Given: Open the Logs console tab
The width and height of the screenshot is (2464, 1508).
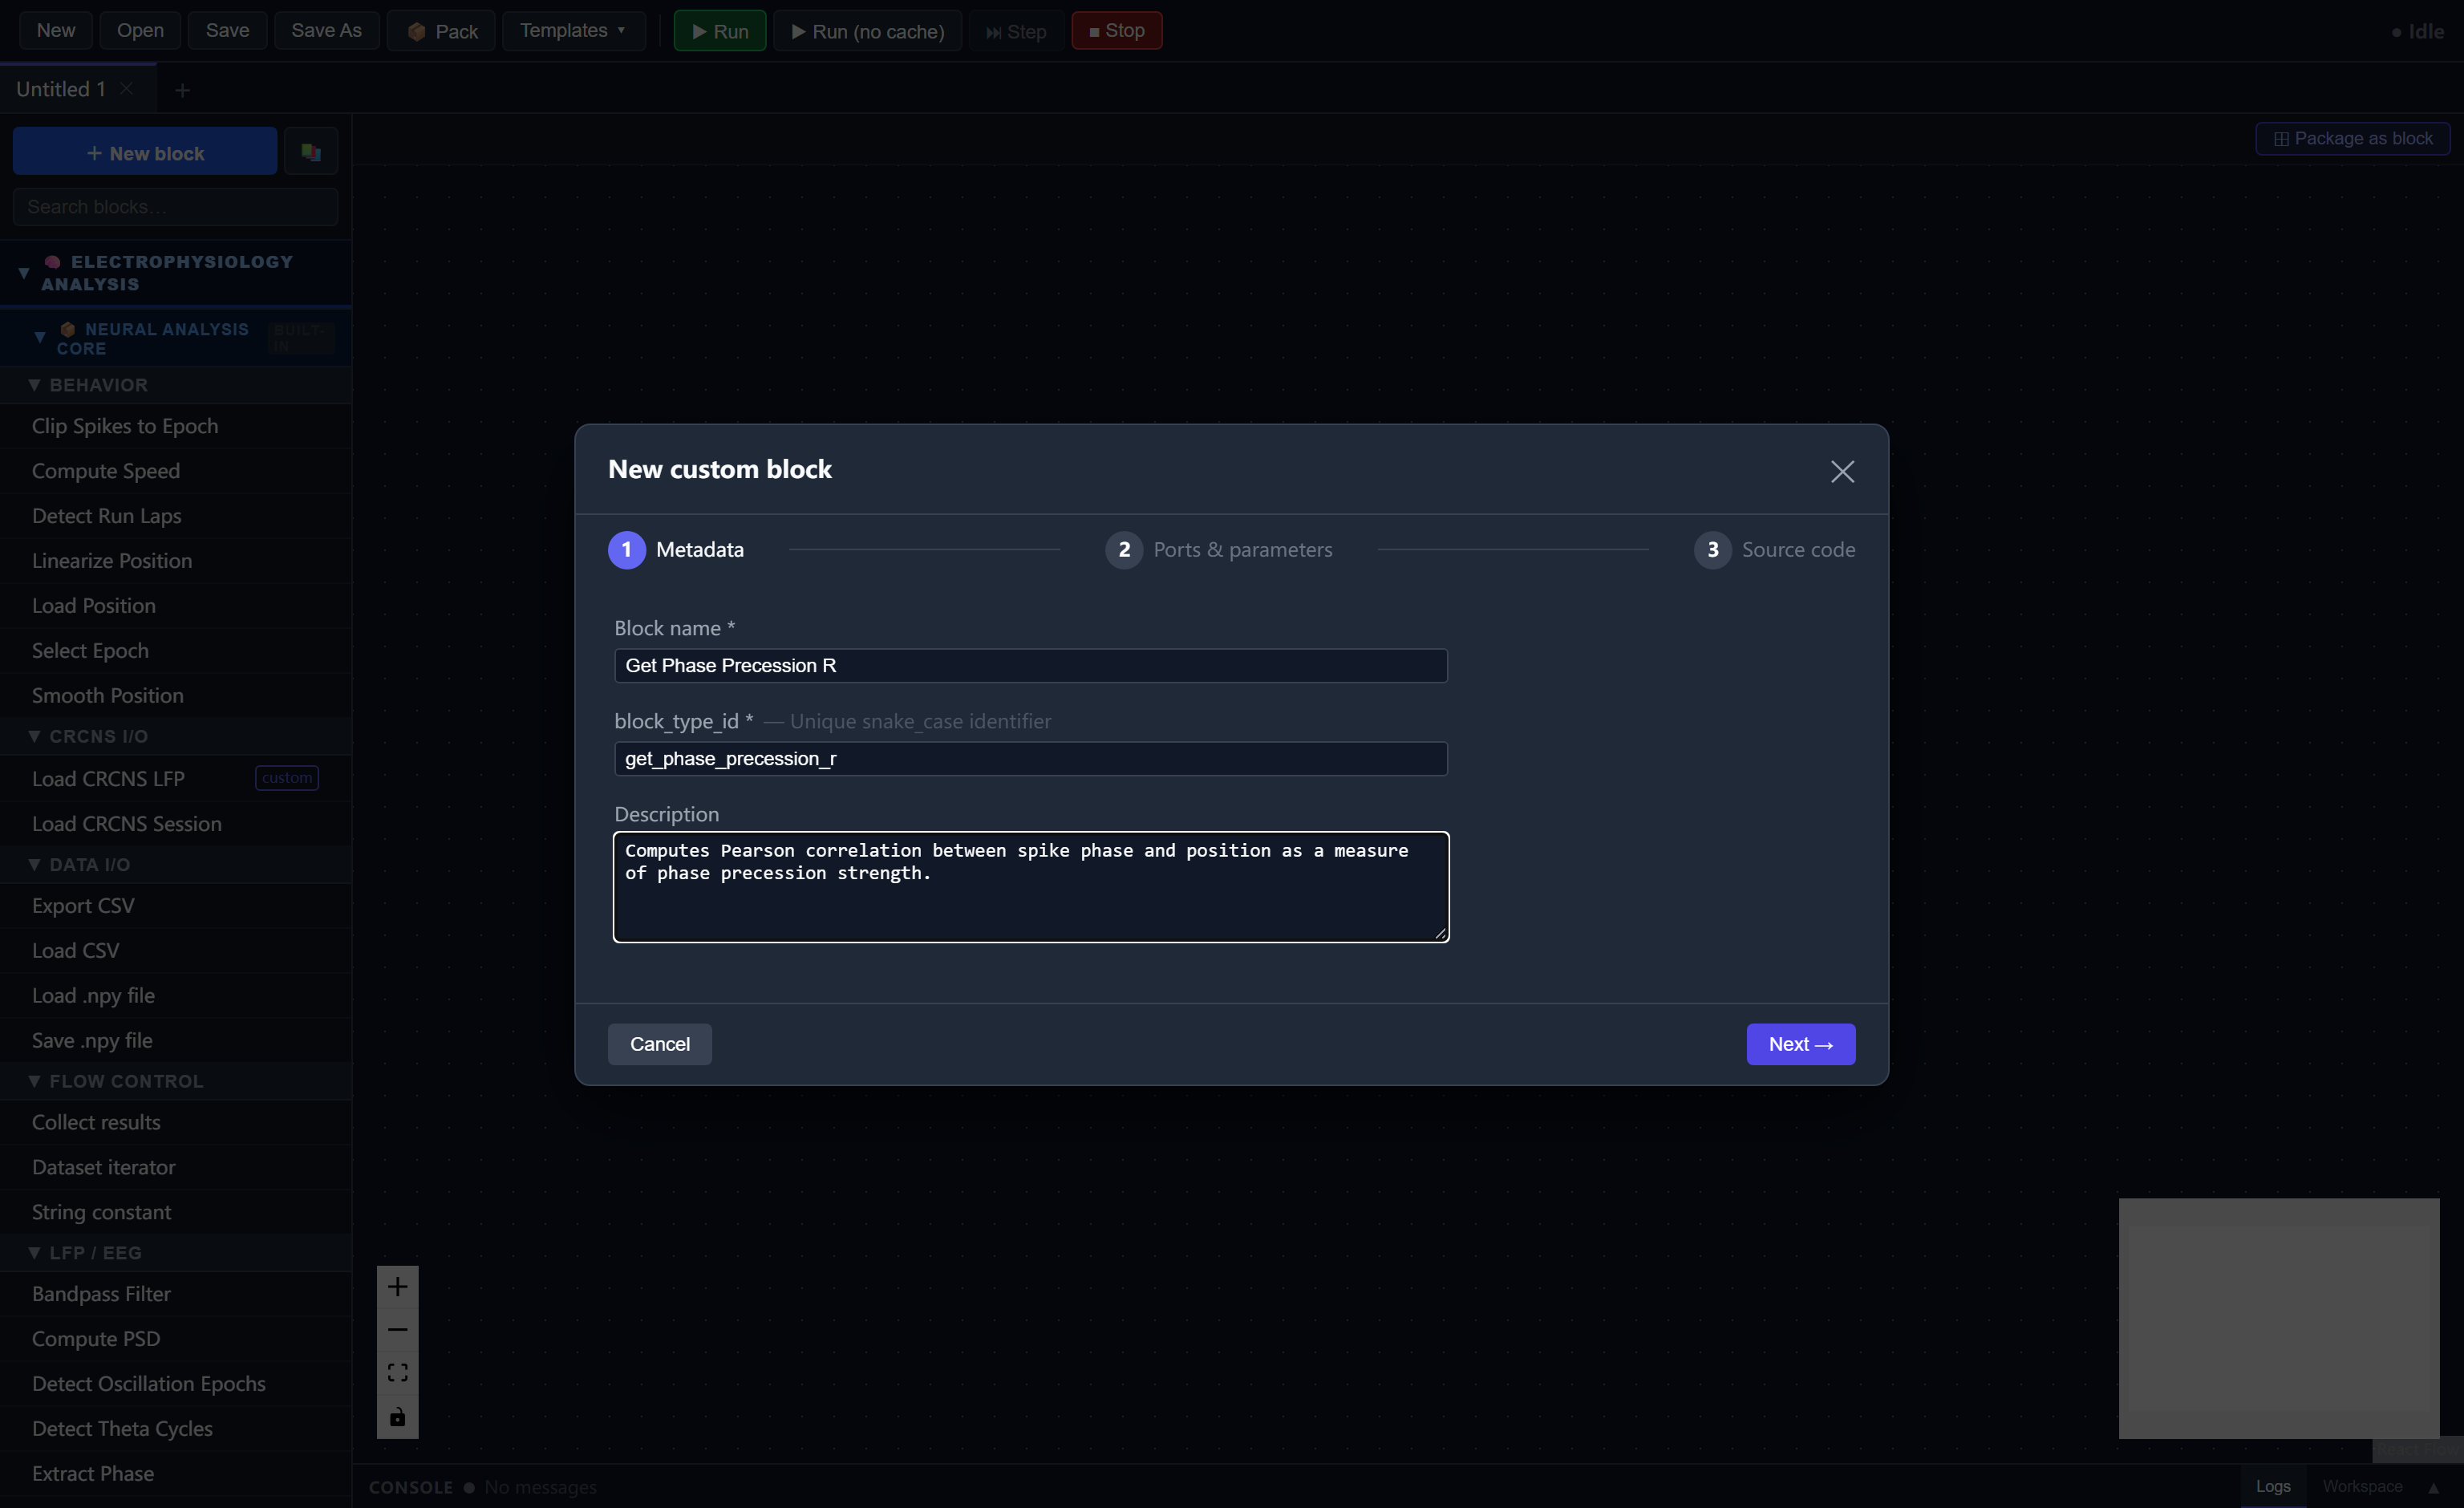Looking at the screenshot, I should (2272, 1486).
